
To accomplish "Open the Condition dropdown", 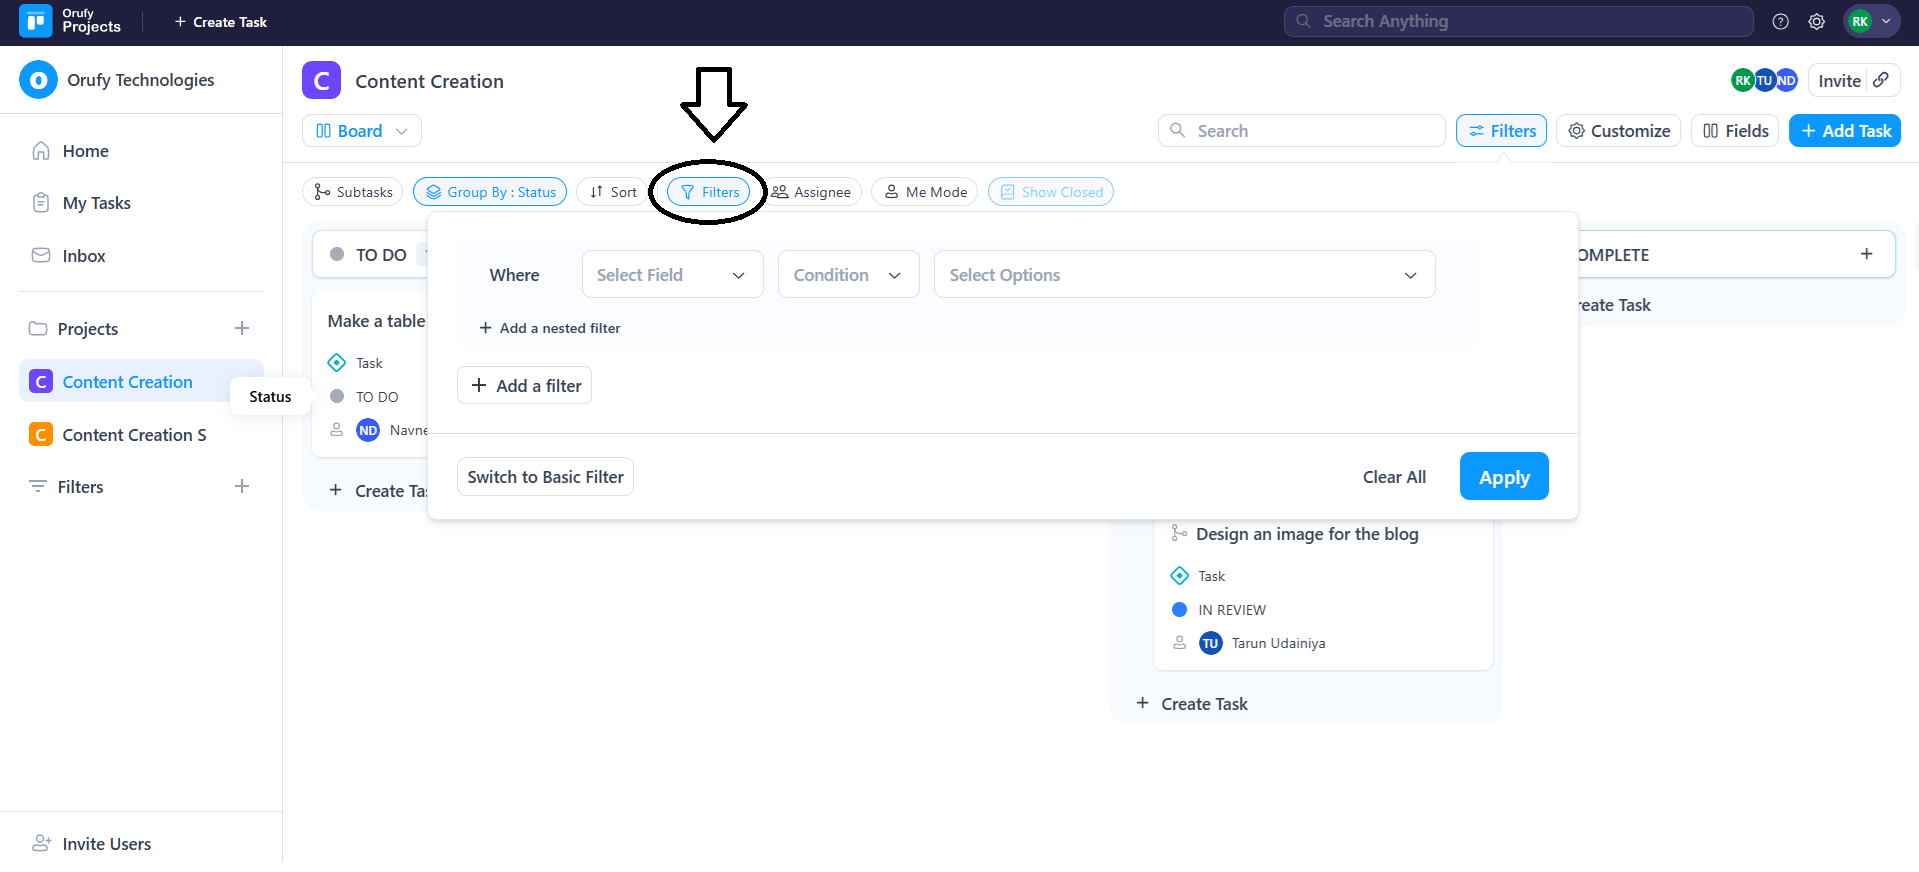I will coord(847,275).
